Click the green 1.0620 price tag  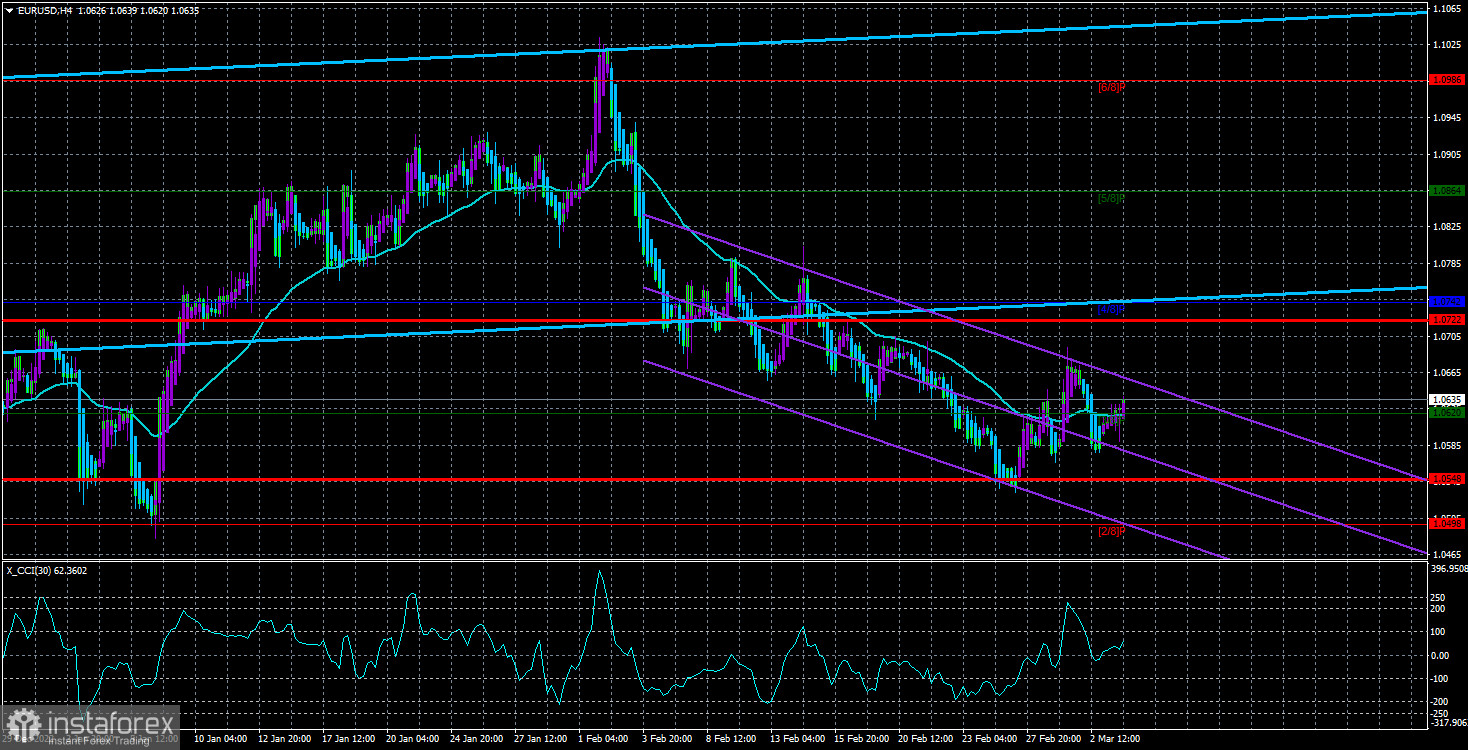click(1447, 412)
